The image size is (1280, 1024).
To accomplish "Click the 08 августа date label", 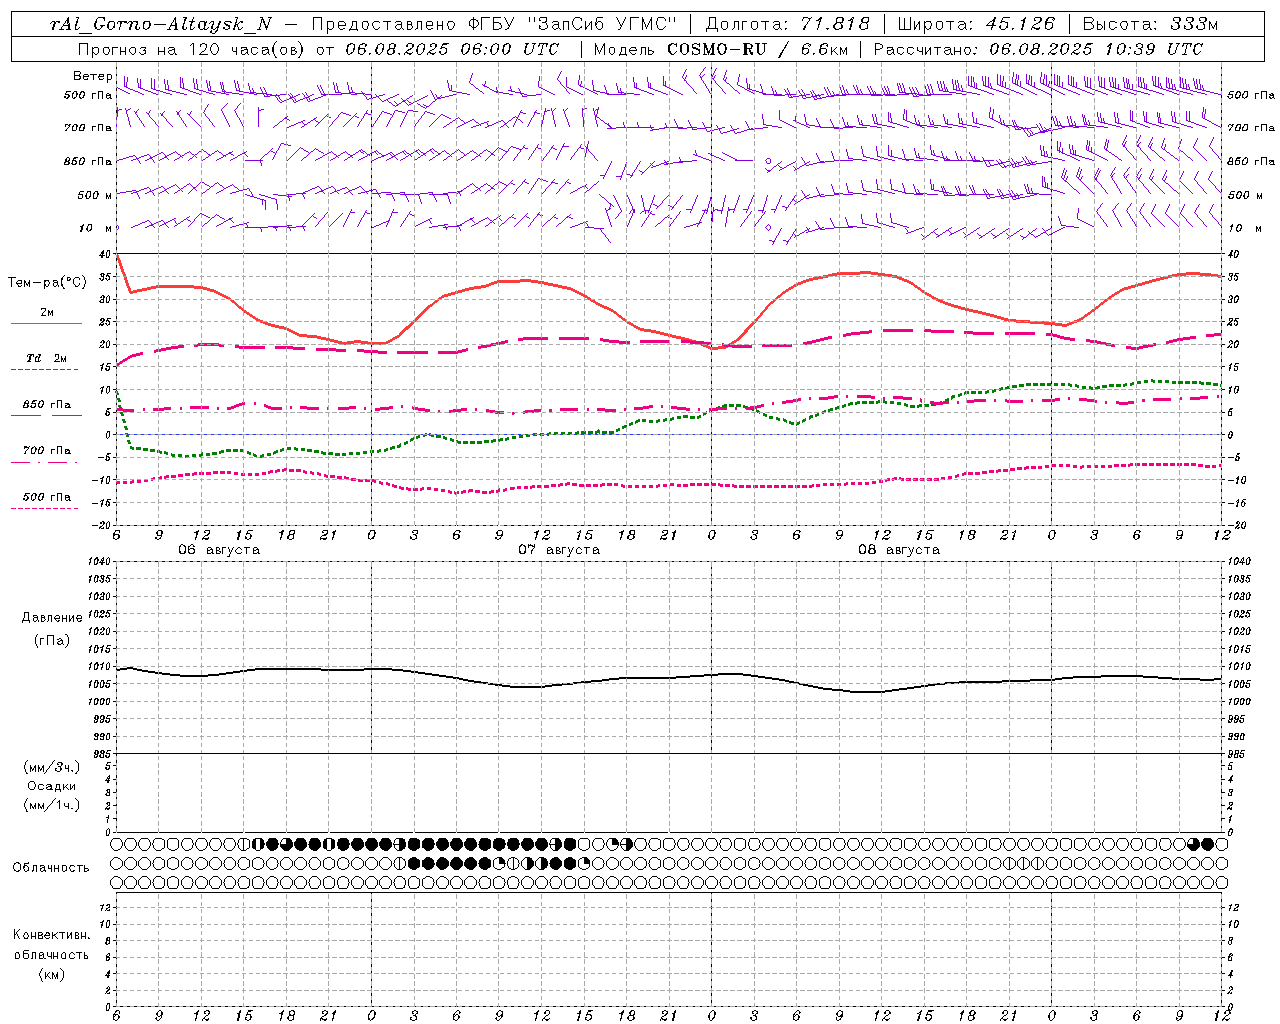I will click(x=899, y=550).
